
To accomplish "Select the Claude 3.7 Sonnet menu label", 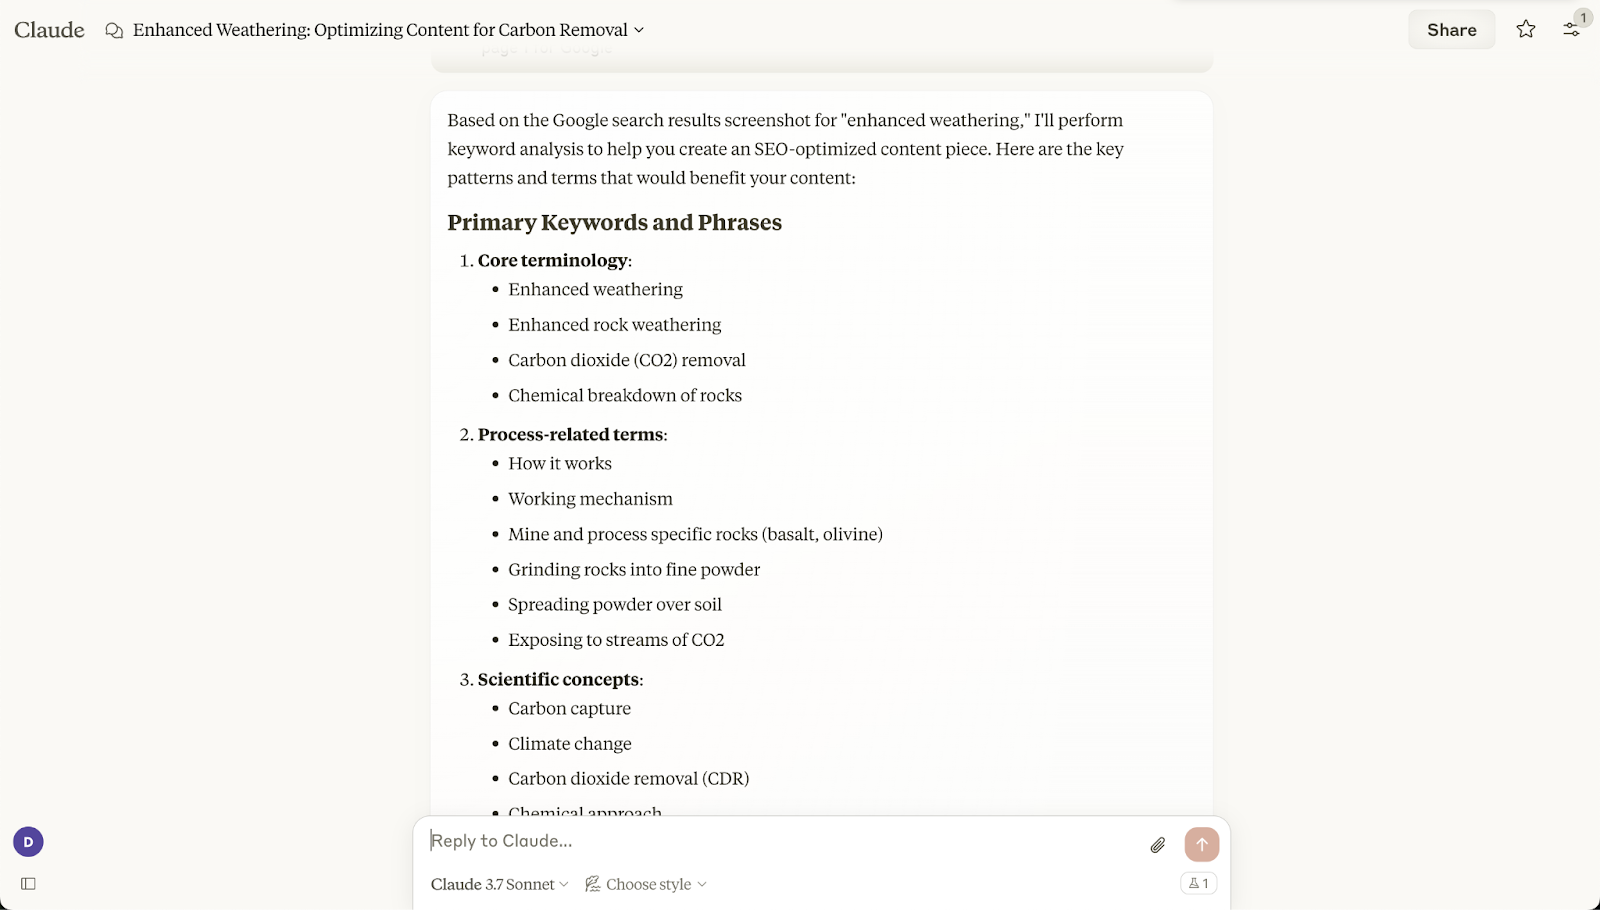I will point(491,884).
